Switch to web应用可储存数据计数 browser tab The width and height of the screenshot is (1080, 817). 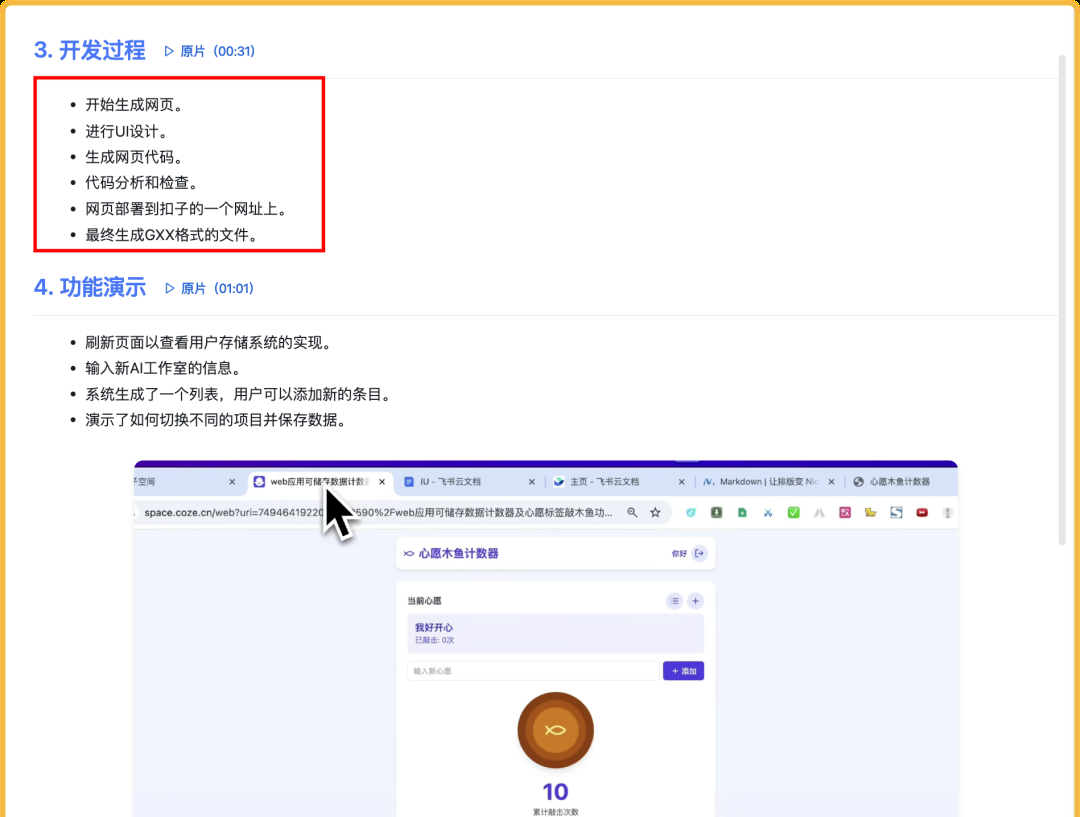click(x=319, y=482)
